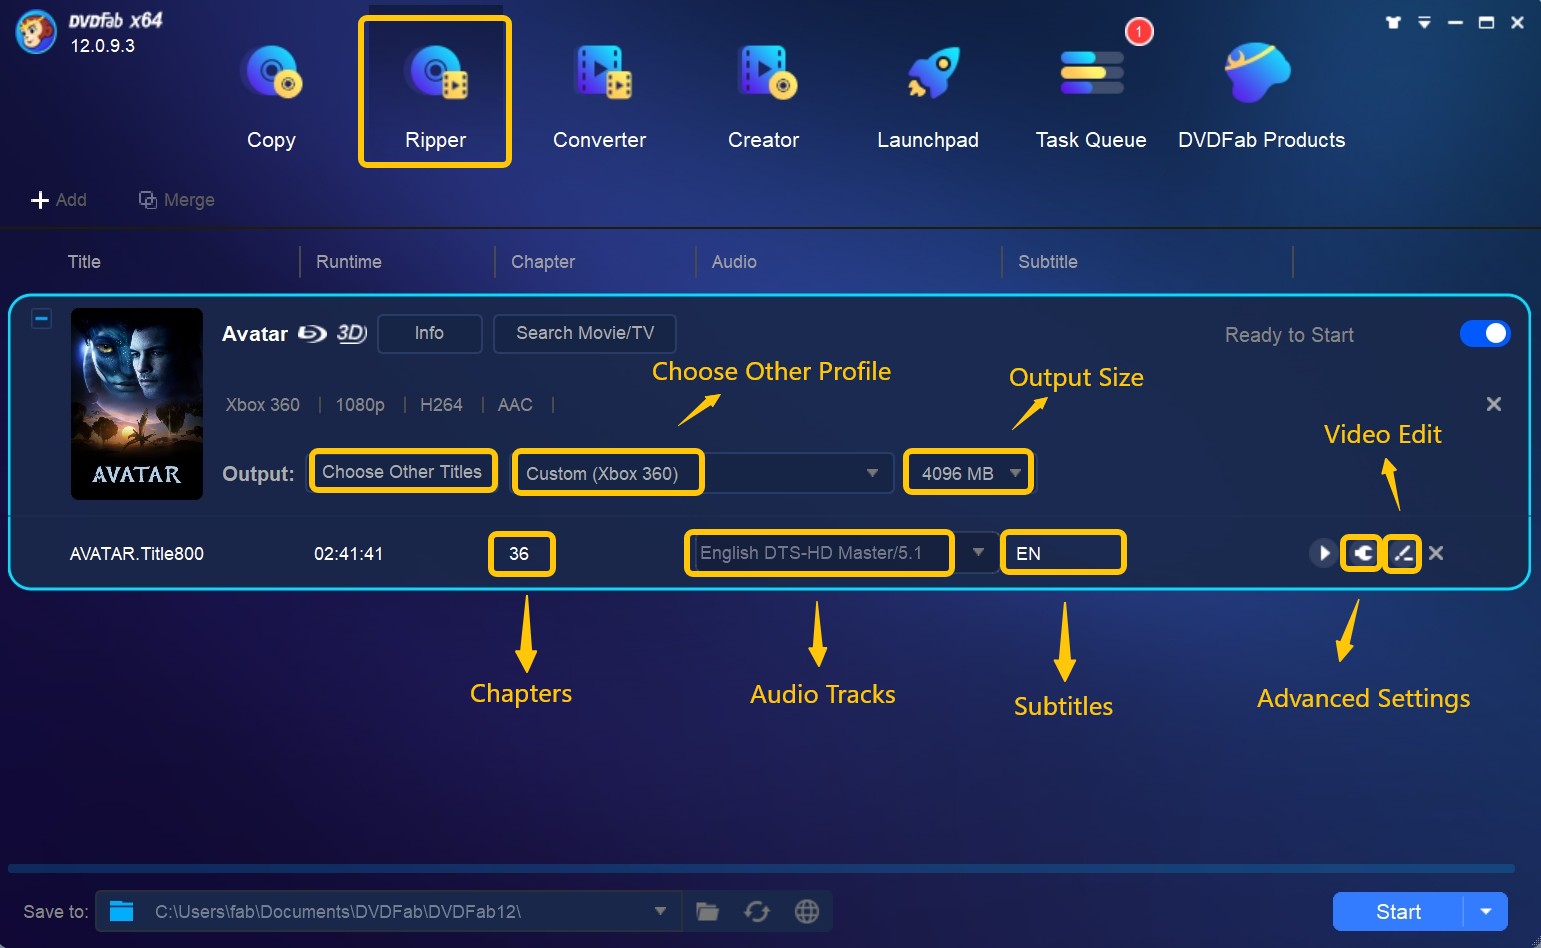Open the 4096 MB output size dropdown
The height and width of the screenshot is (948, 1541).
(x=969, y=473)
